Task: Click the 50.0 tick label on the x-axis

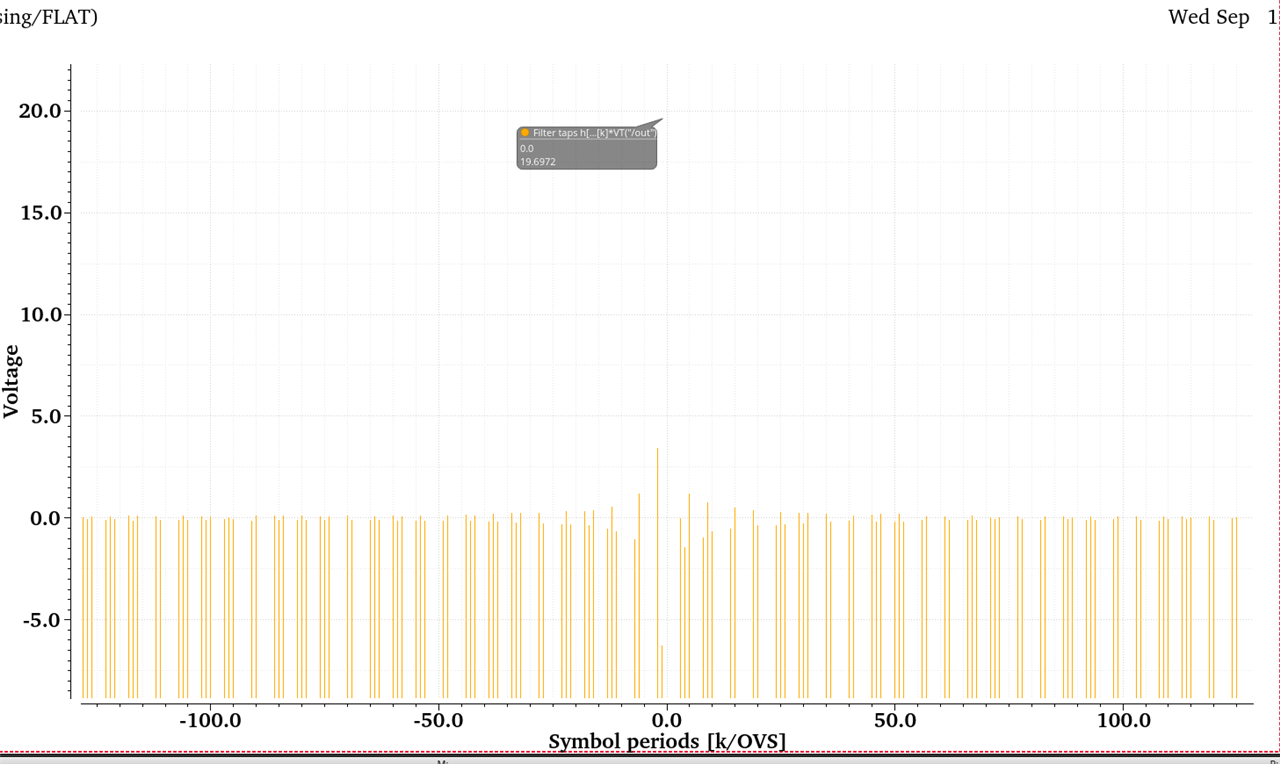Action: pos(895,720)
